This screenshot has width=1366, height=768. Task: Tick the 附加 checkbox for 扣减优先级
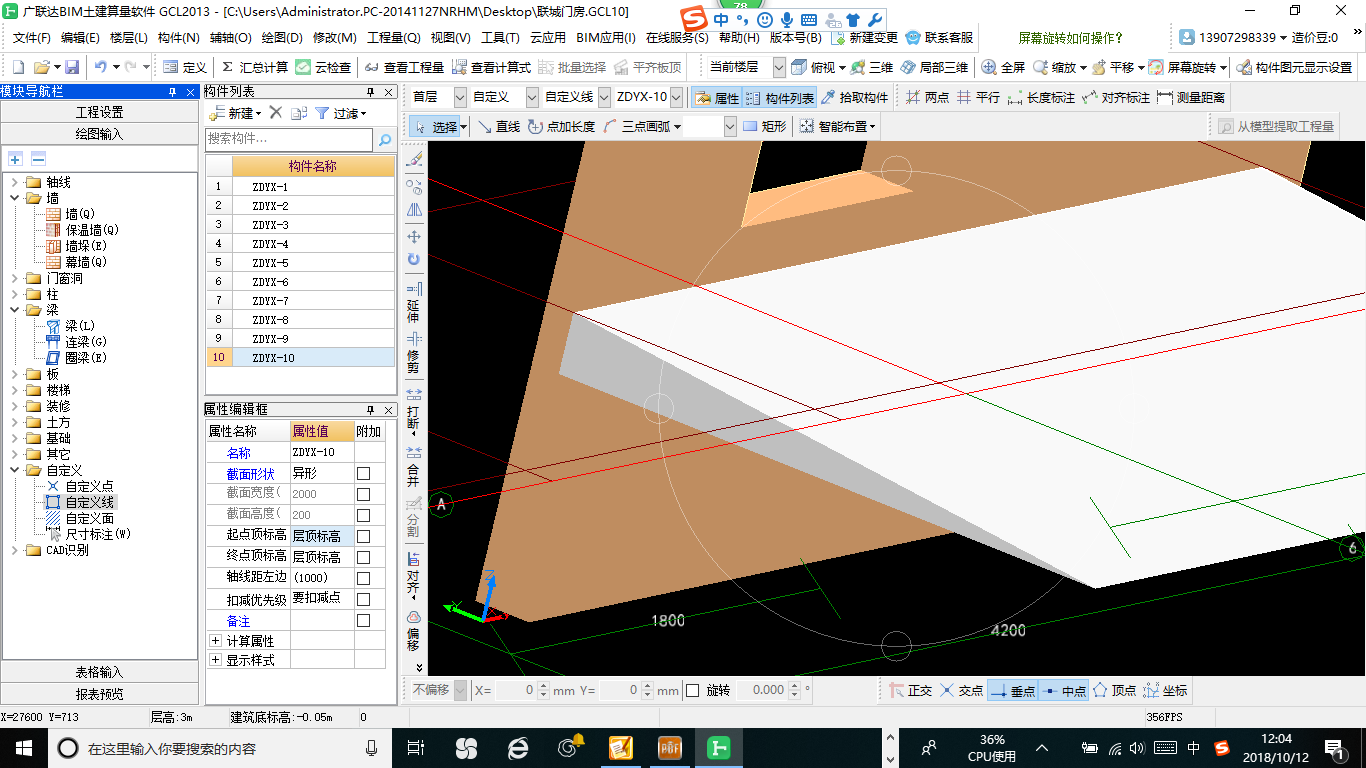click(x=364, y=599)
